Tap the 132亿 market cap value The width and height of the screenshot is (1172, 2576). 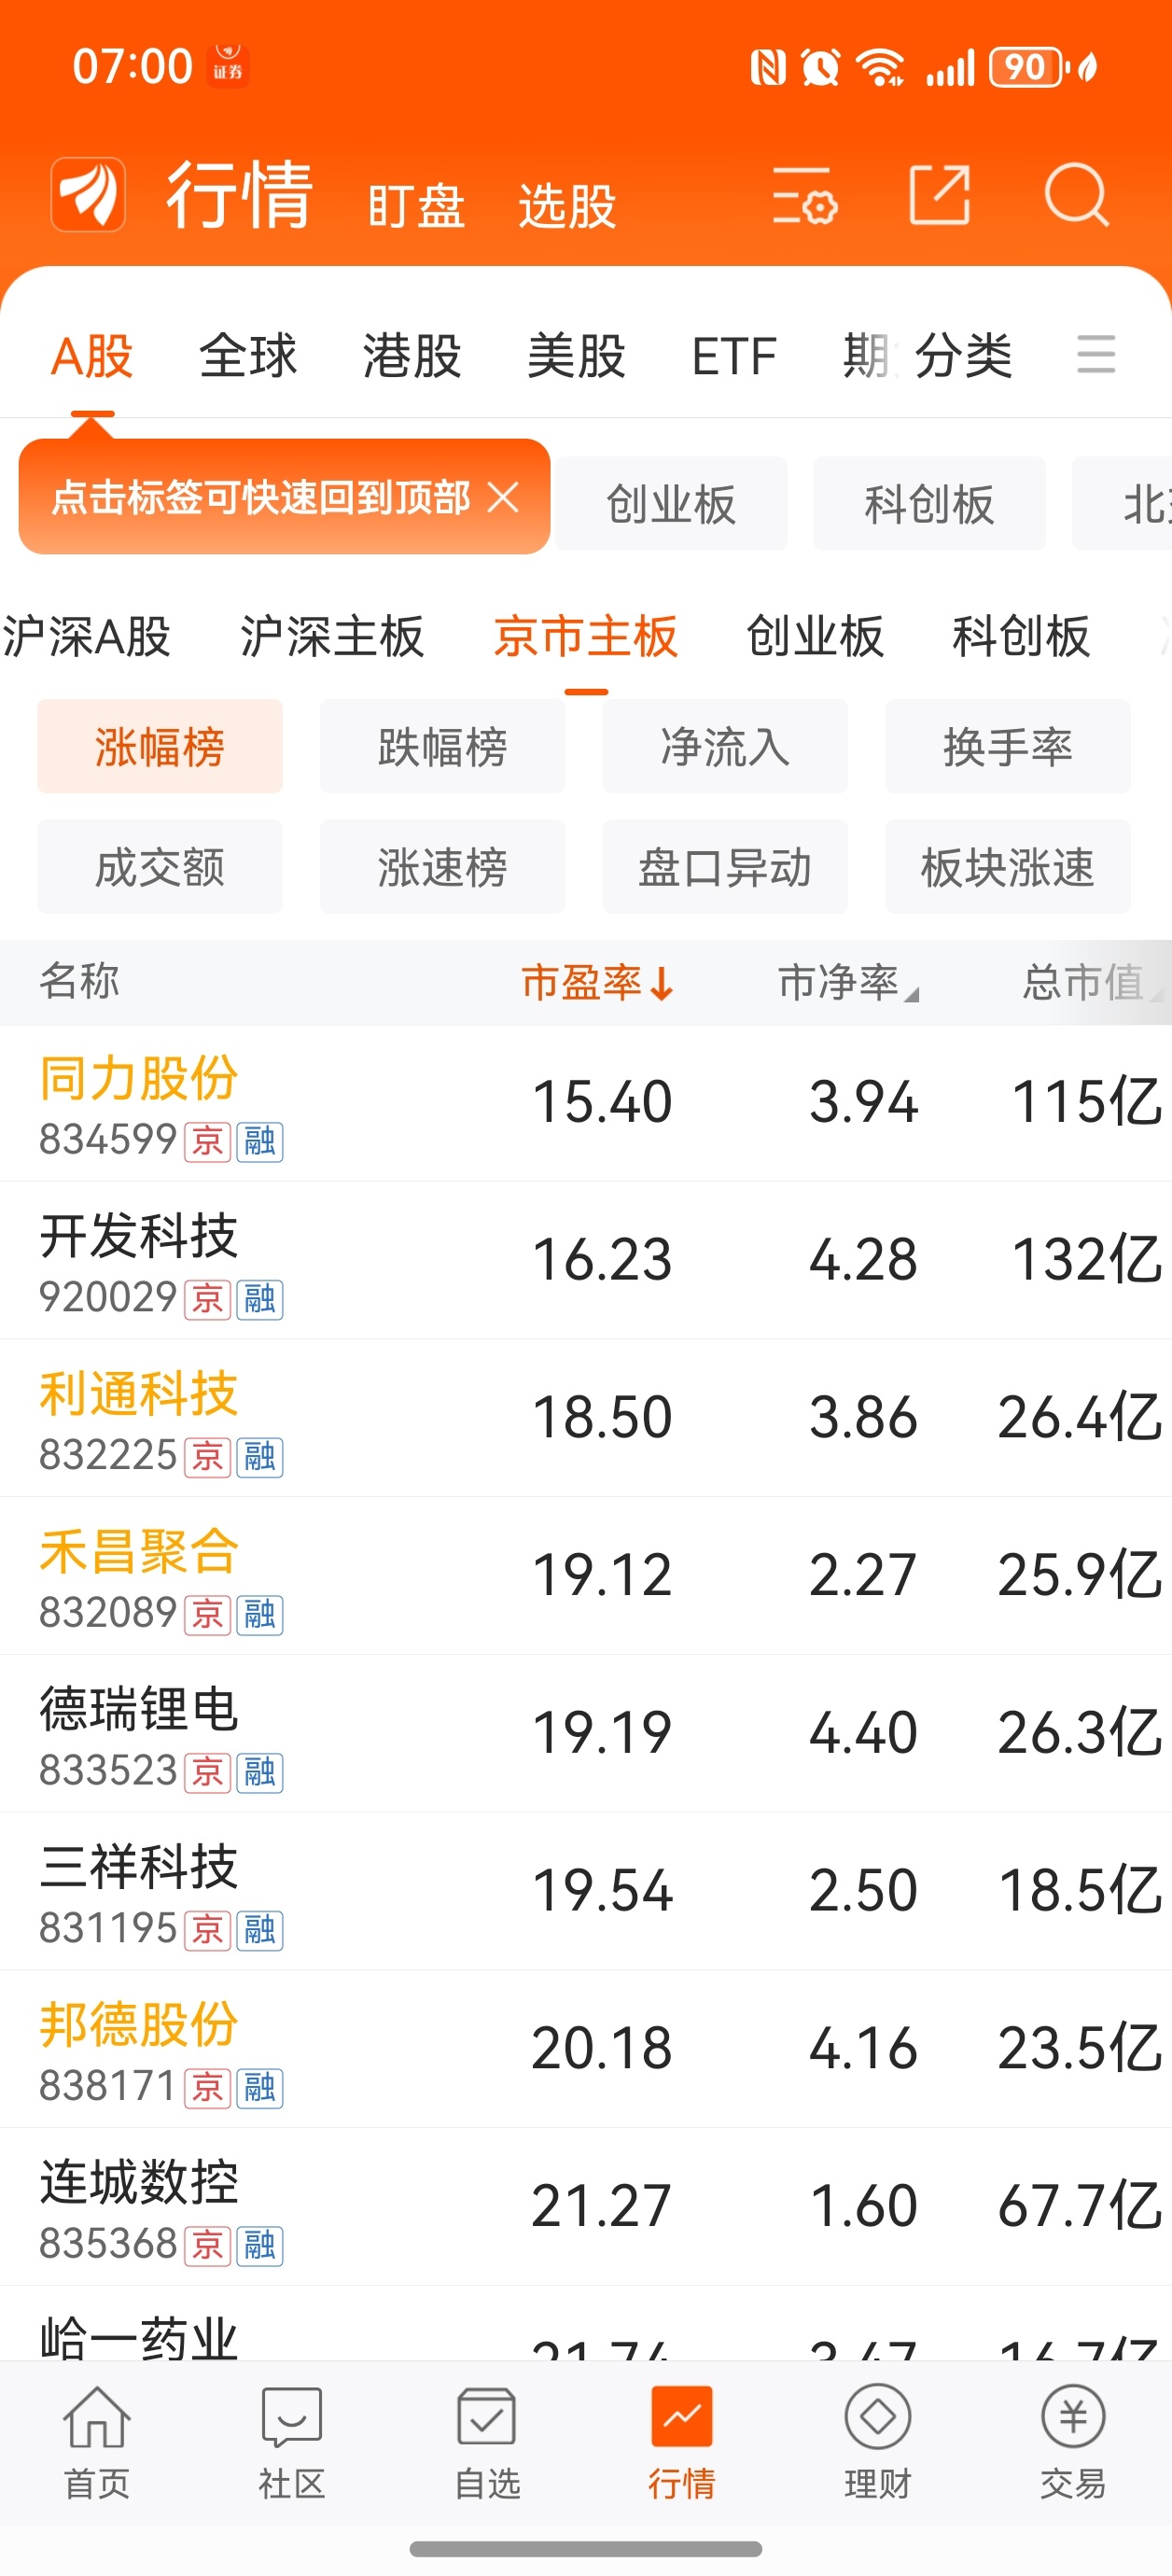click(x=1087, y=1259)
